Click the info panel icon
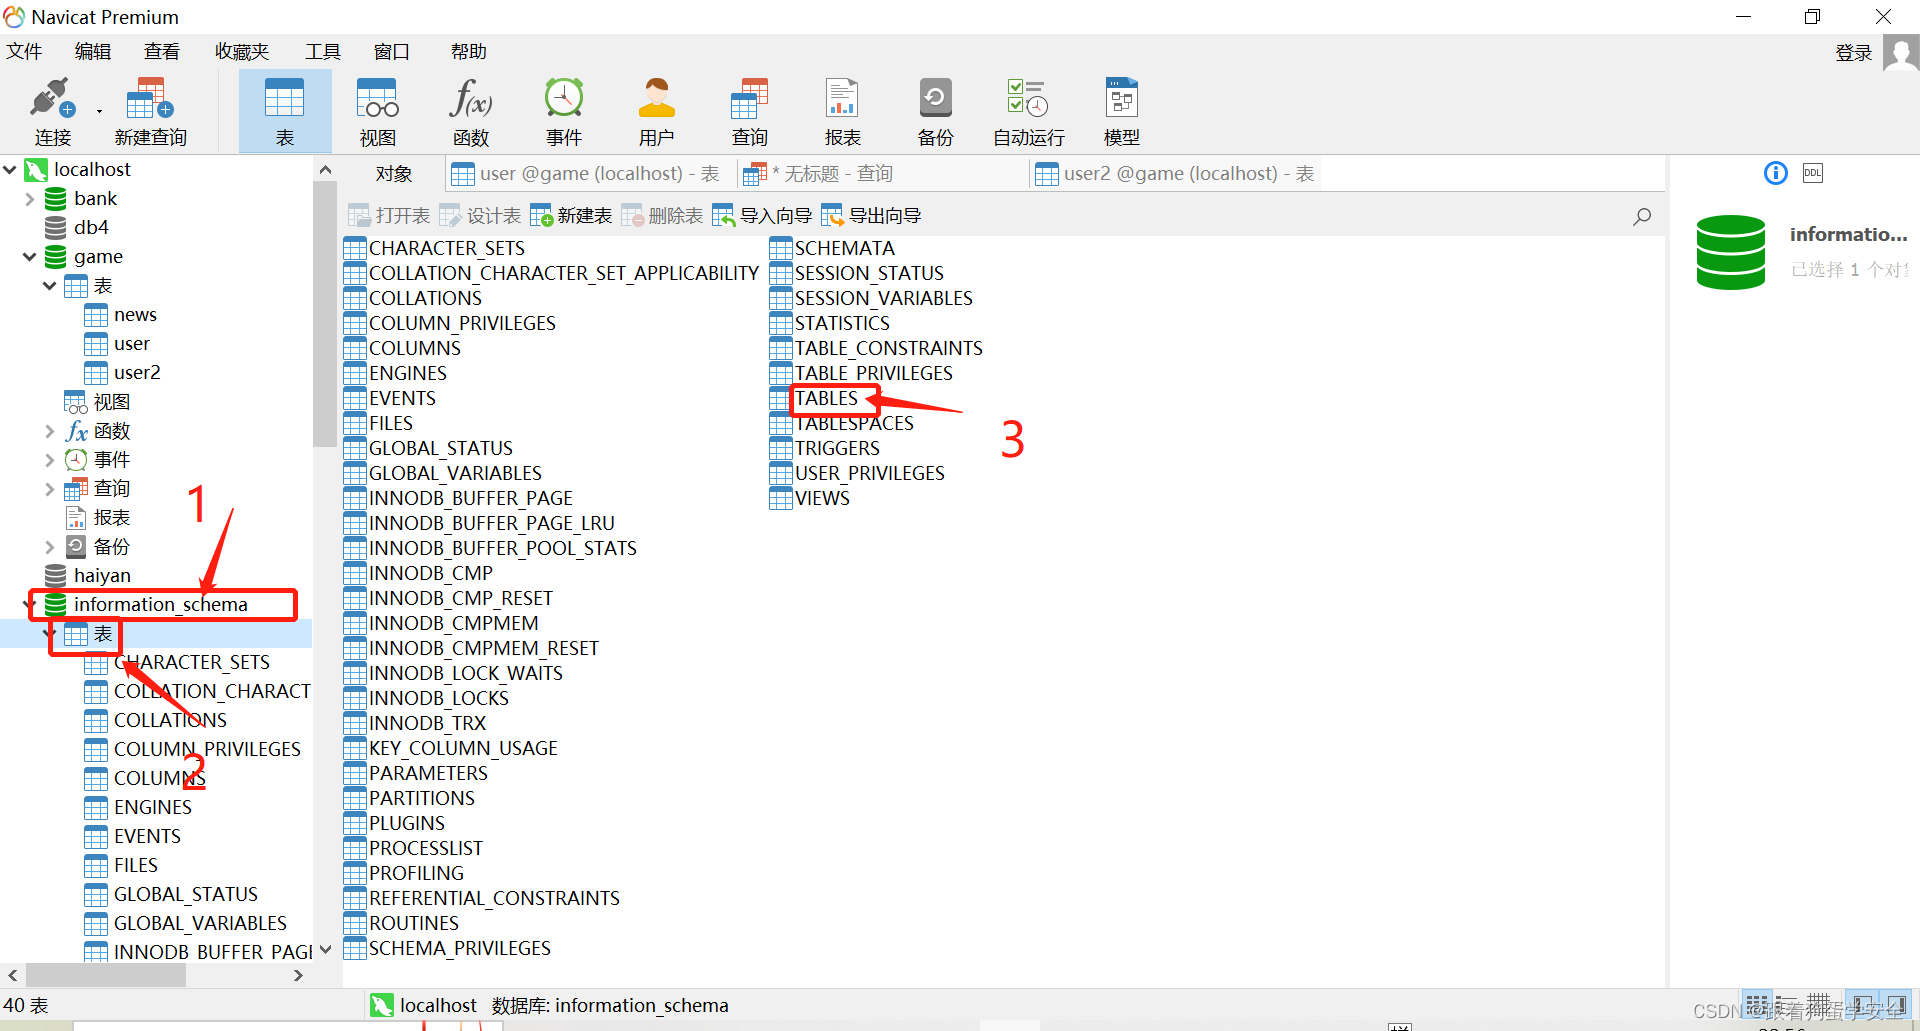The width and height of the screenshot is (1920, 1031). (1775, 173)
